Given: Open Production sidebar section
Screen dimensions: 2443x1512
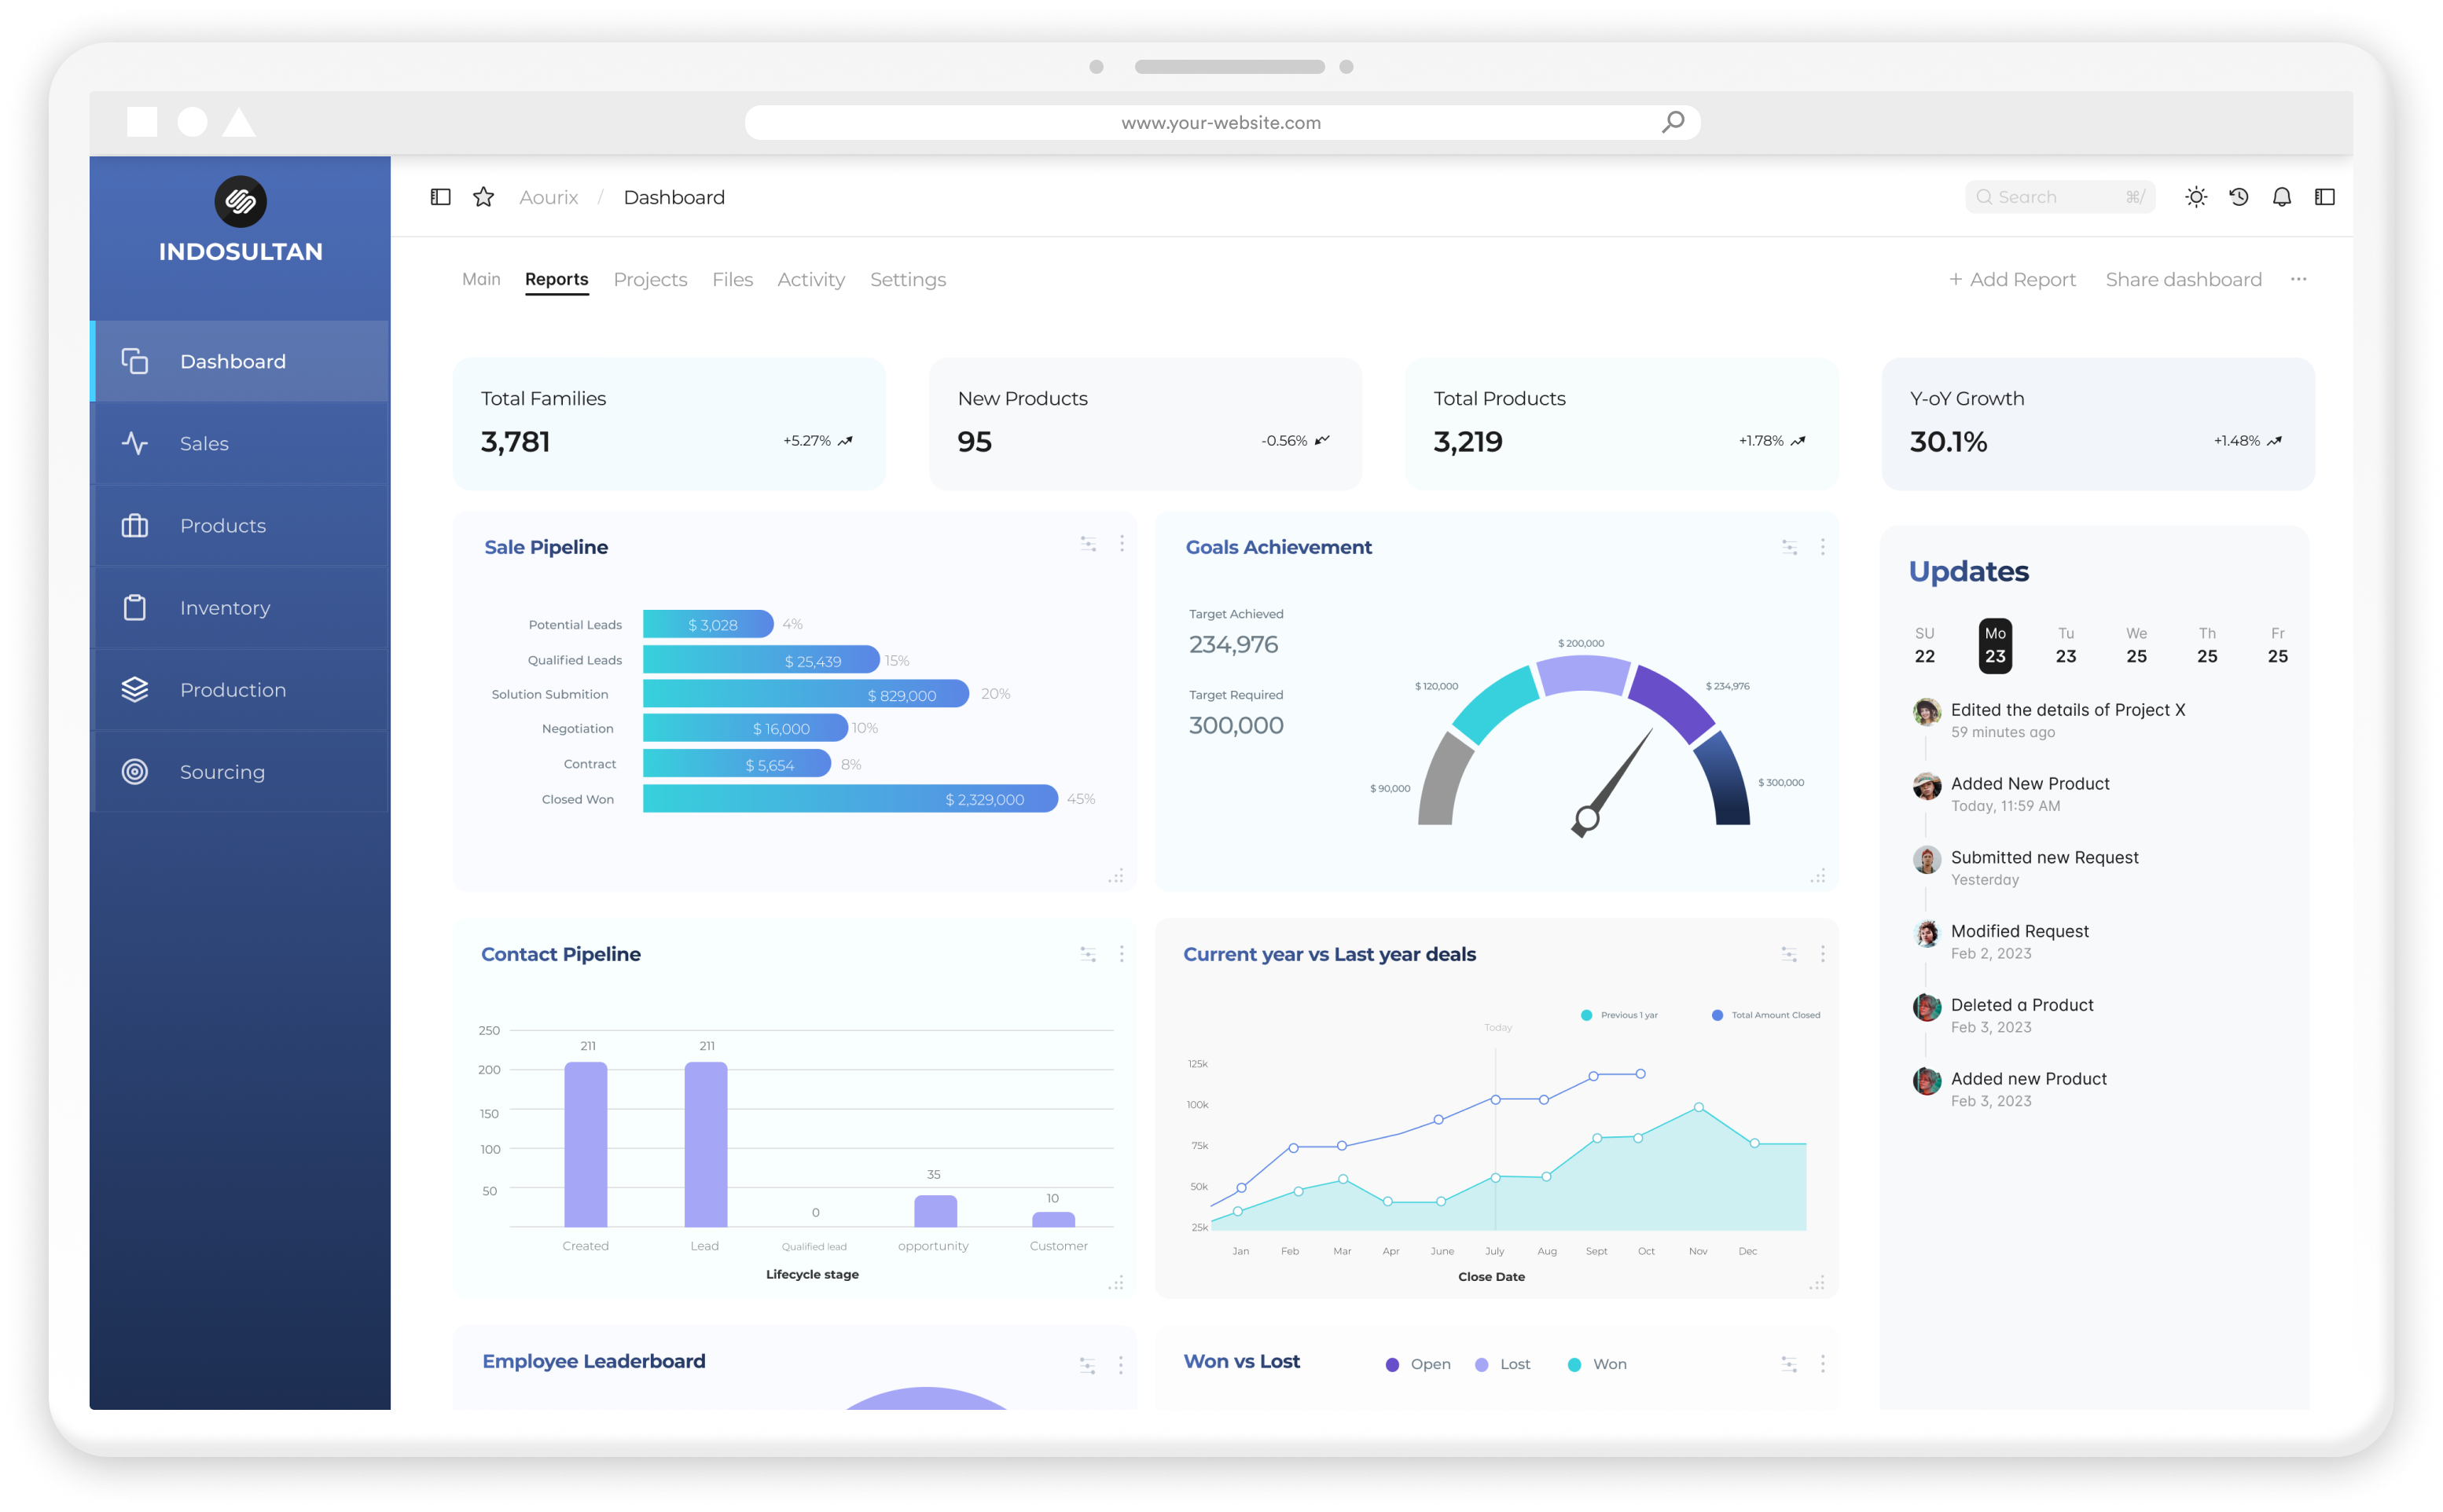Looking at the screenshot, I should (232, 690).
